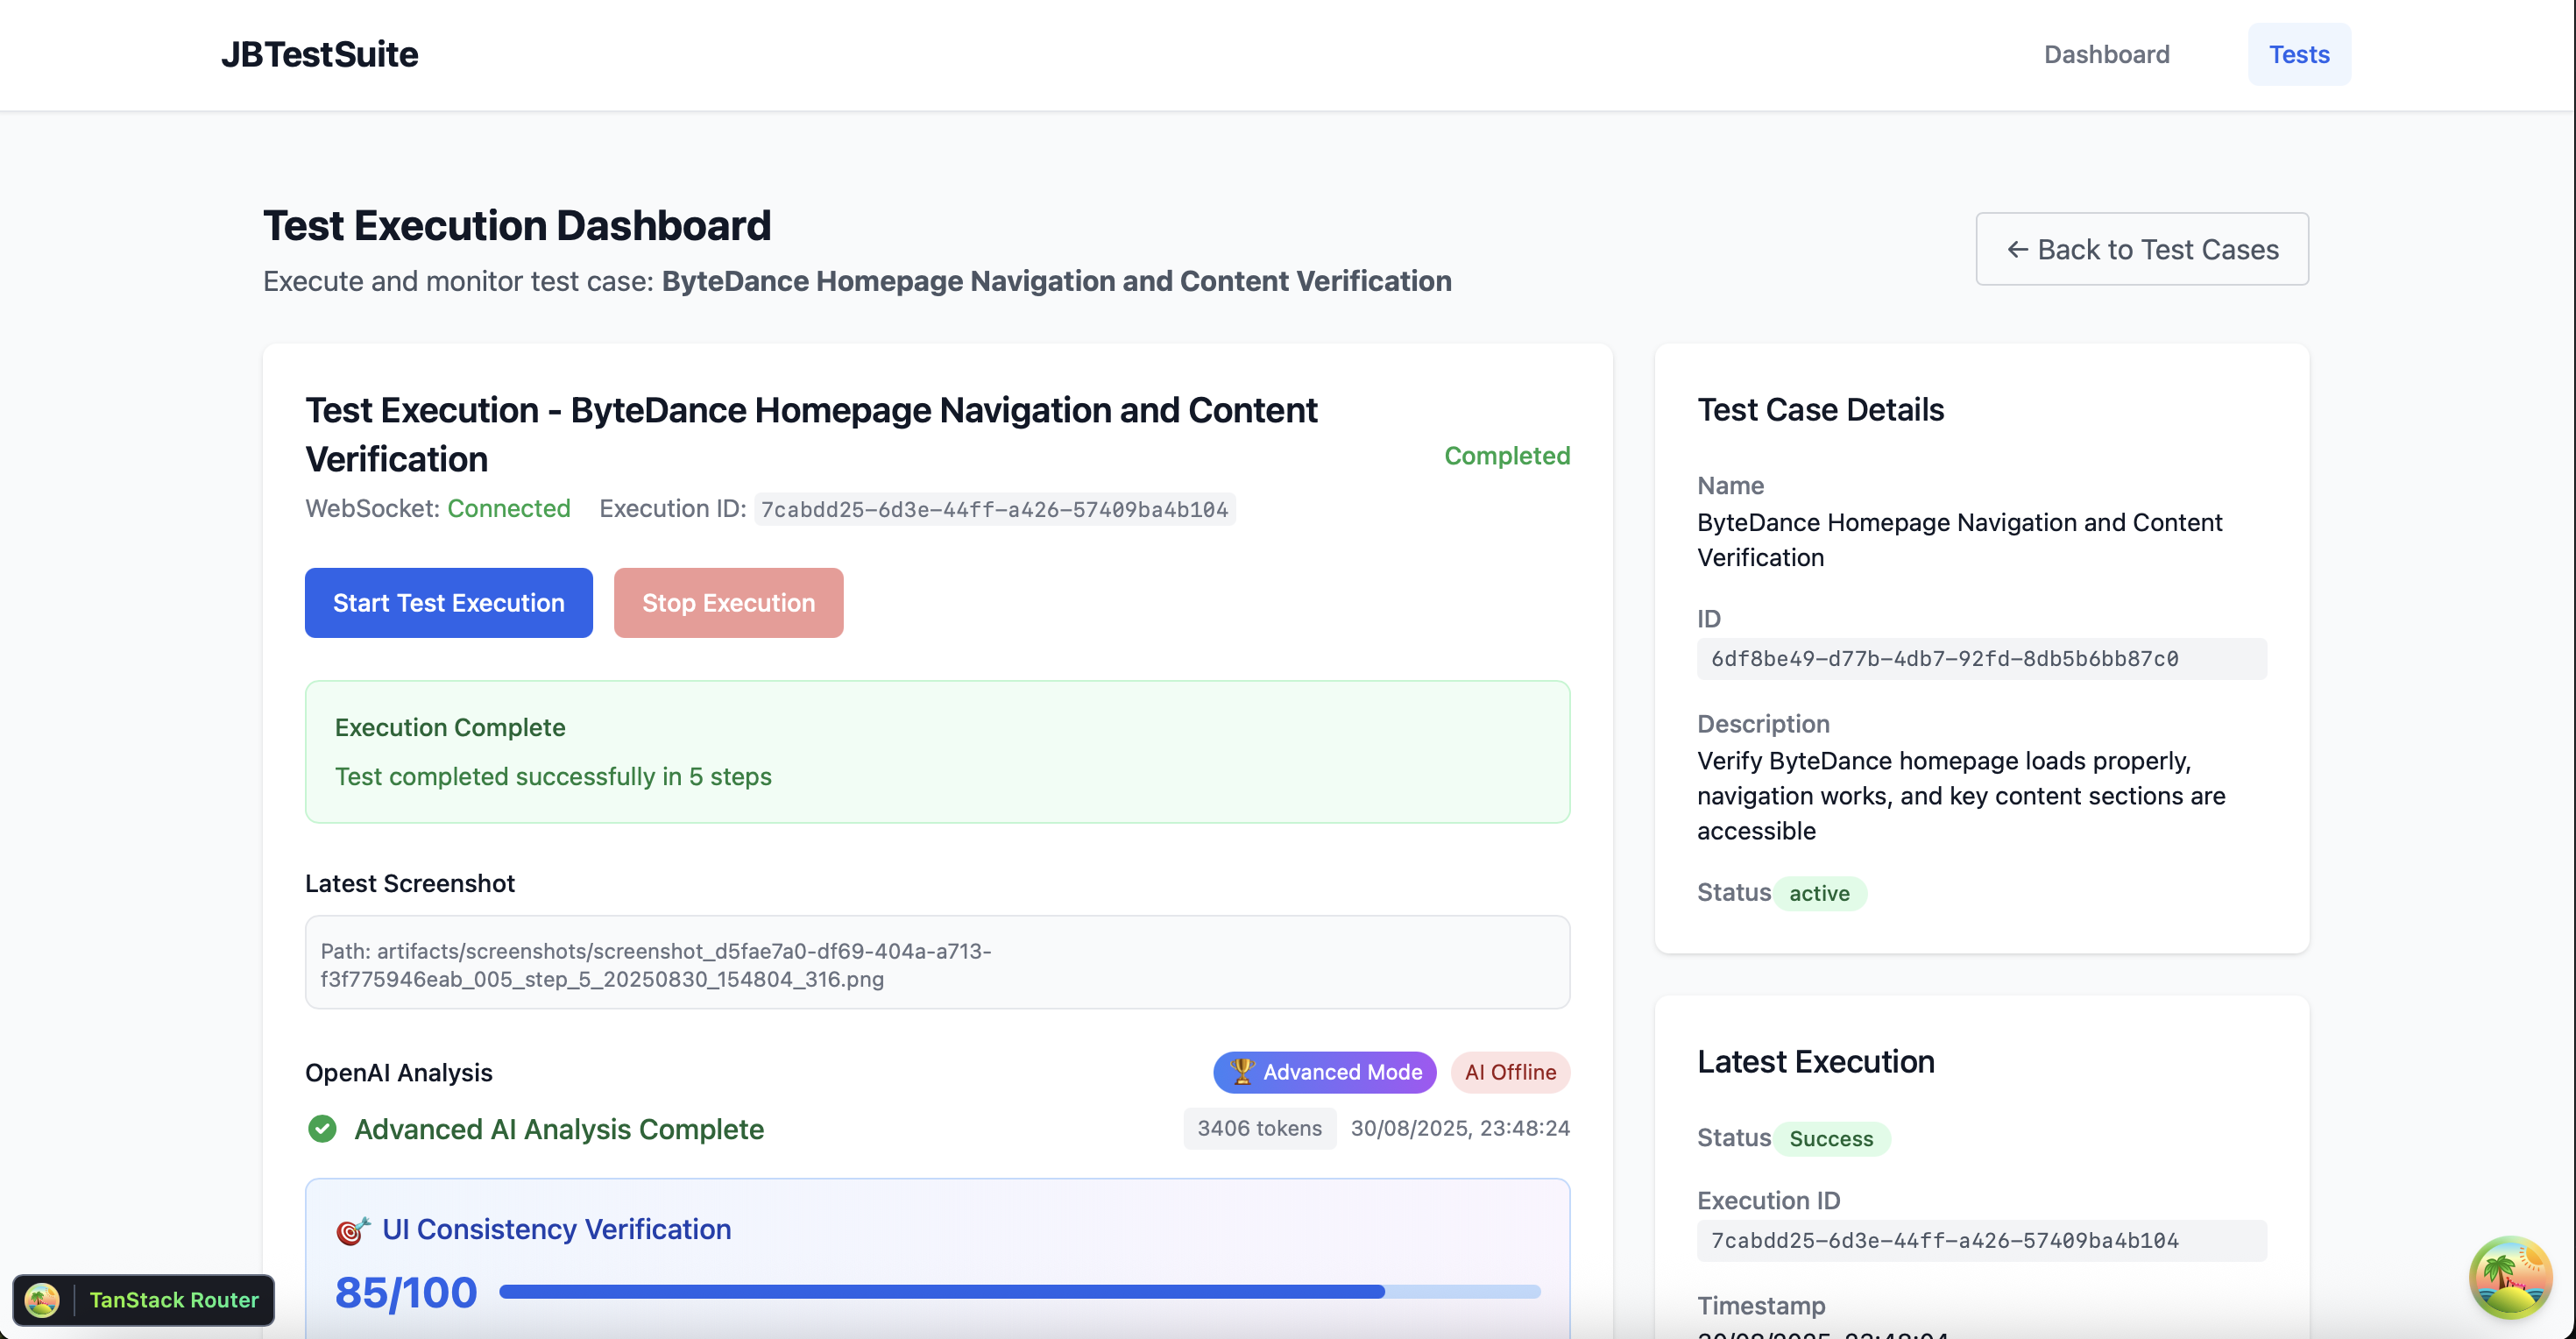Open the Dashboard nav item
This screenshot has width=2576, height=1339.
point(2106,54)
